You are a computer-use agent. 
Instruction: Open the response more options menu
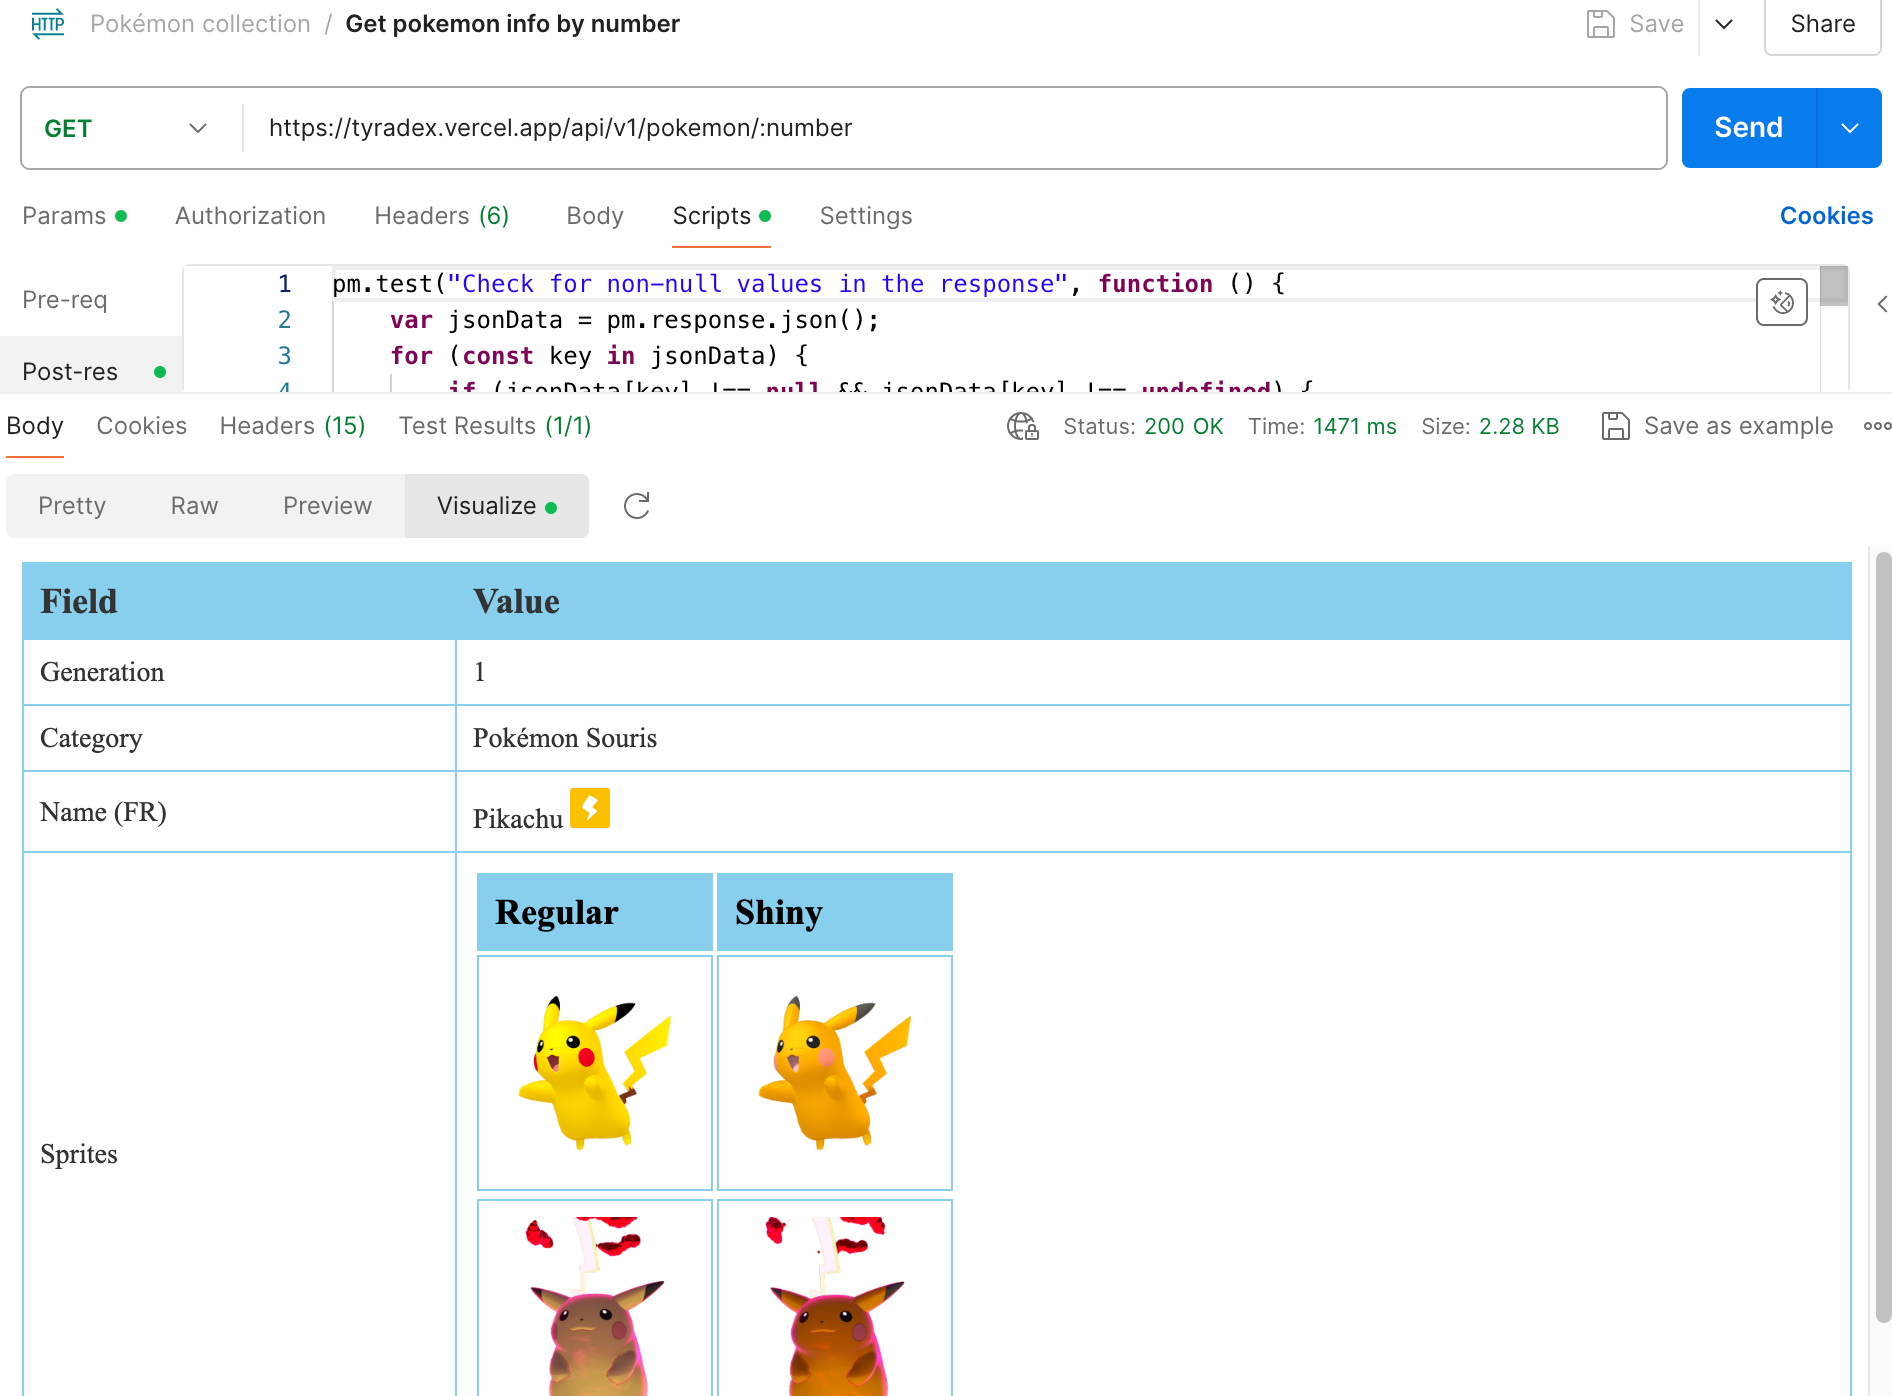(x=1877, y=426)
